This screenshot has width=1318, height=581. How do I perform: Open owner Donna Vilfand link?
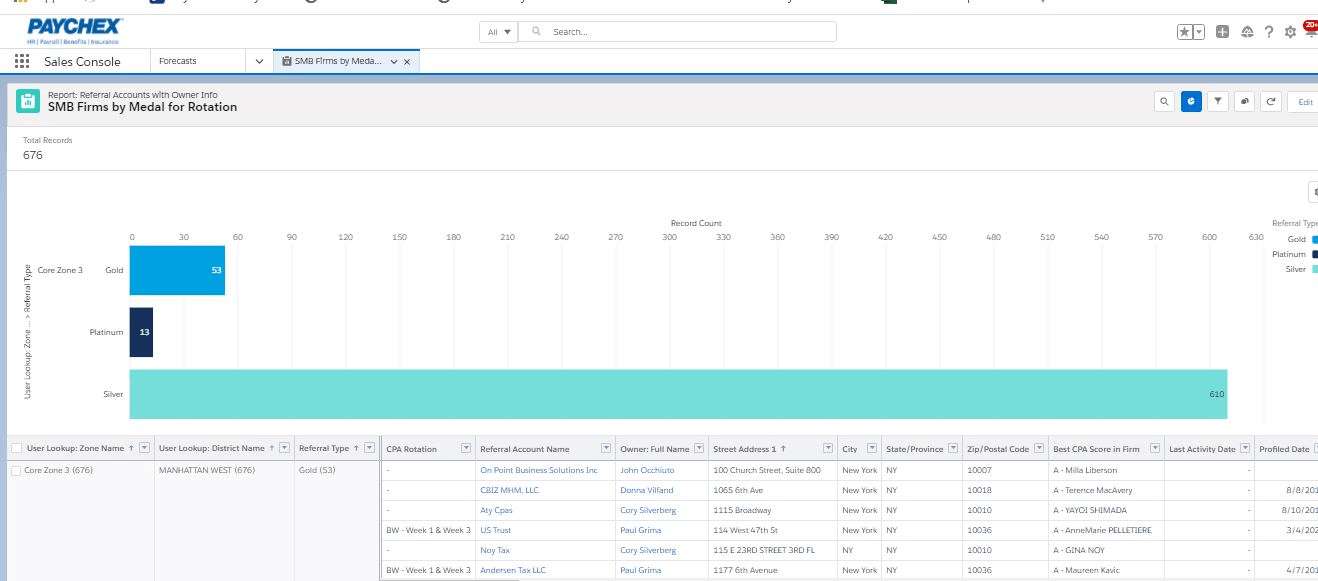click(647, 490)
